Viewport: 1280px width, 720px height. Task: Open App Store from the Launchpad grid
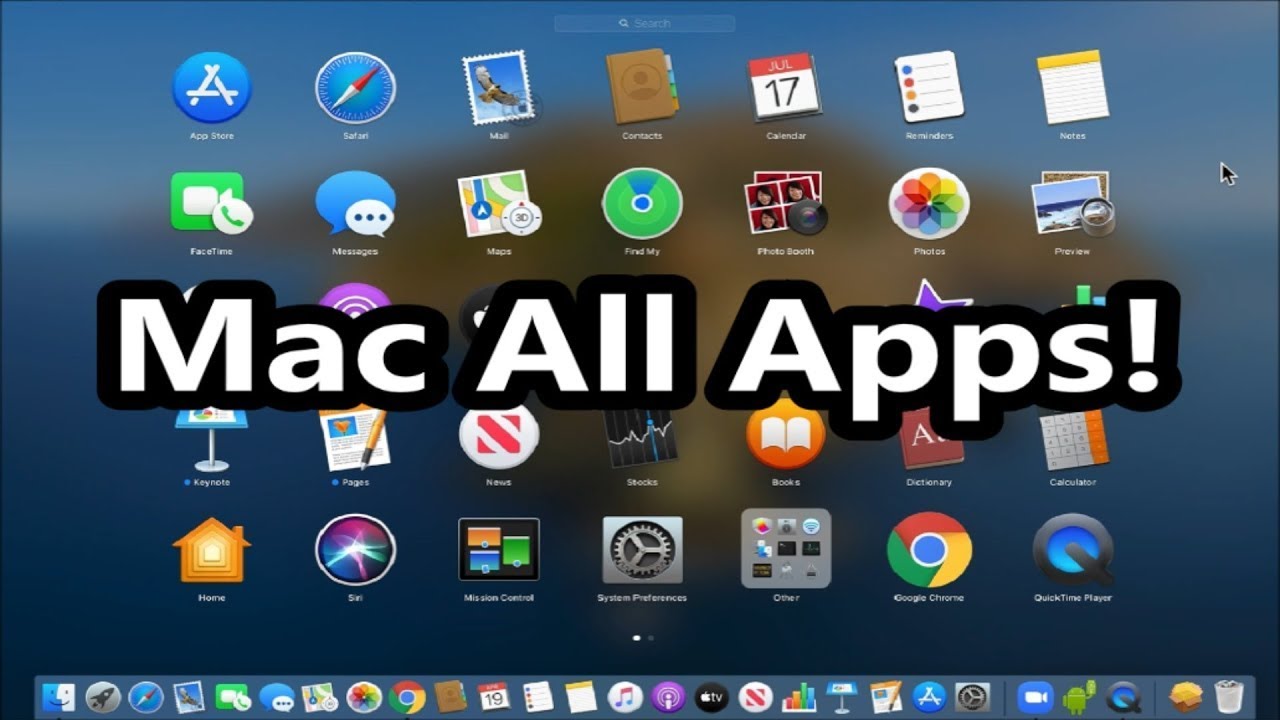[212, 88]
